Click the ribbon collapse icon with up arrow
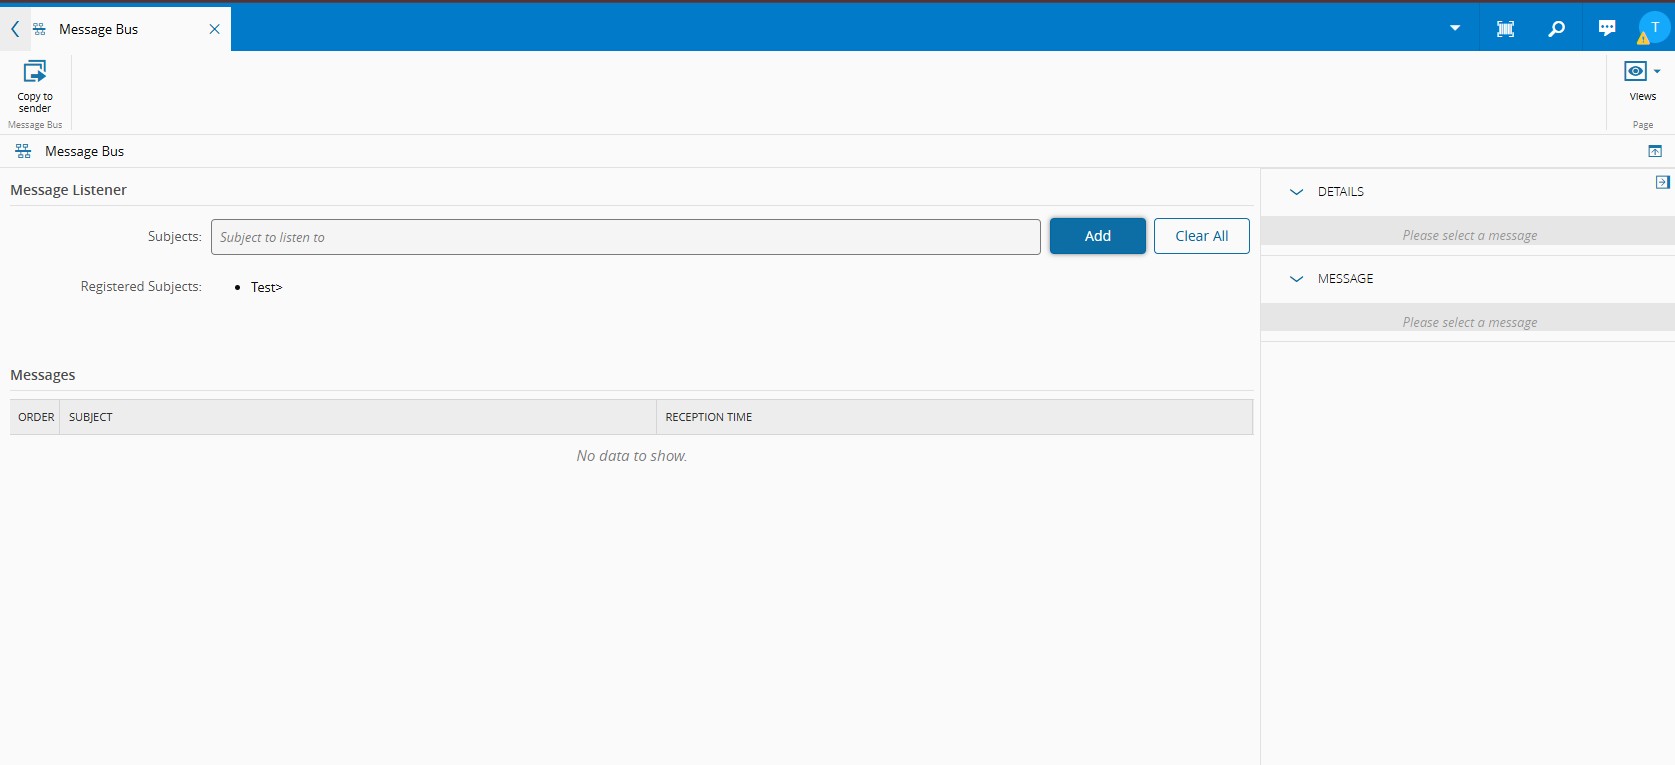The height and width of the screenshot is (765, 1675). tap(1655, 151)
